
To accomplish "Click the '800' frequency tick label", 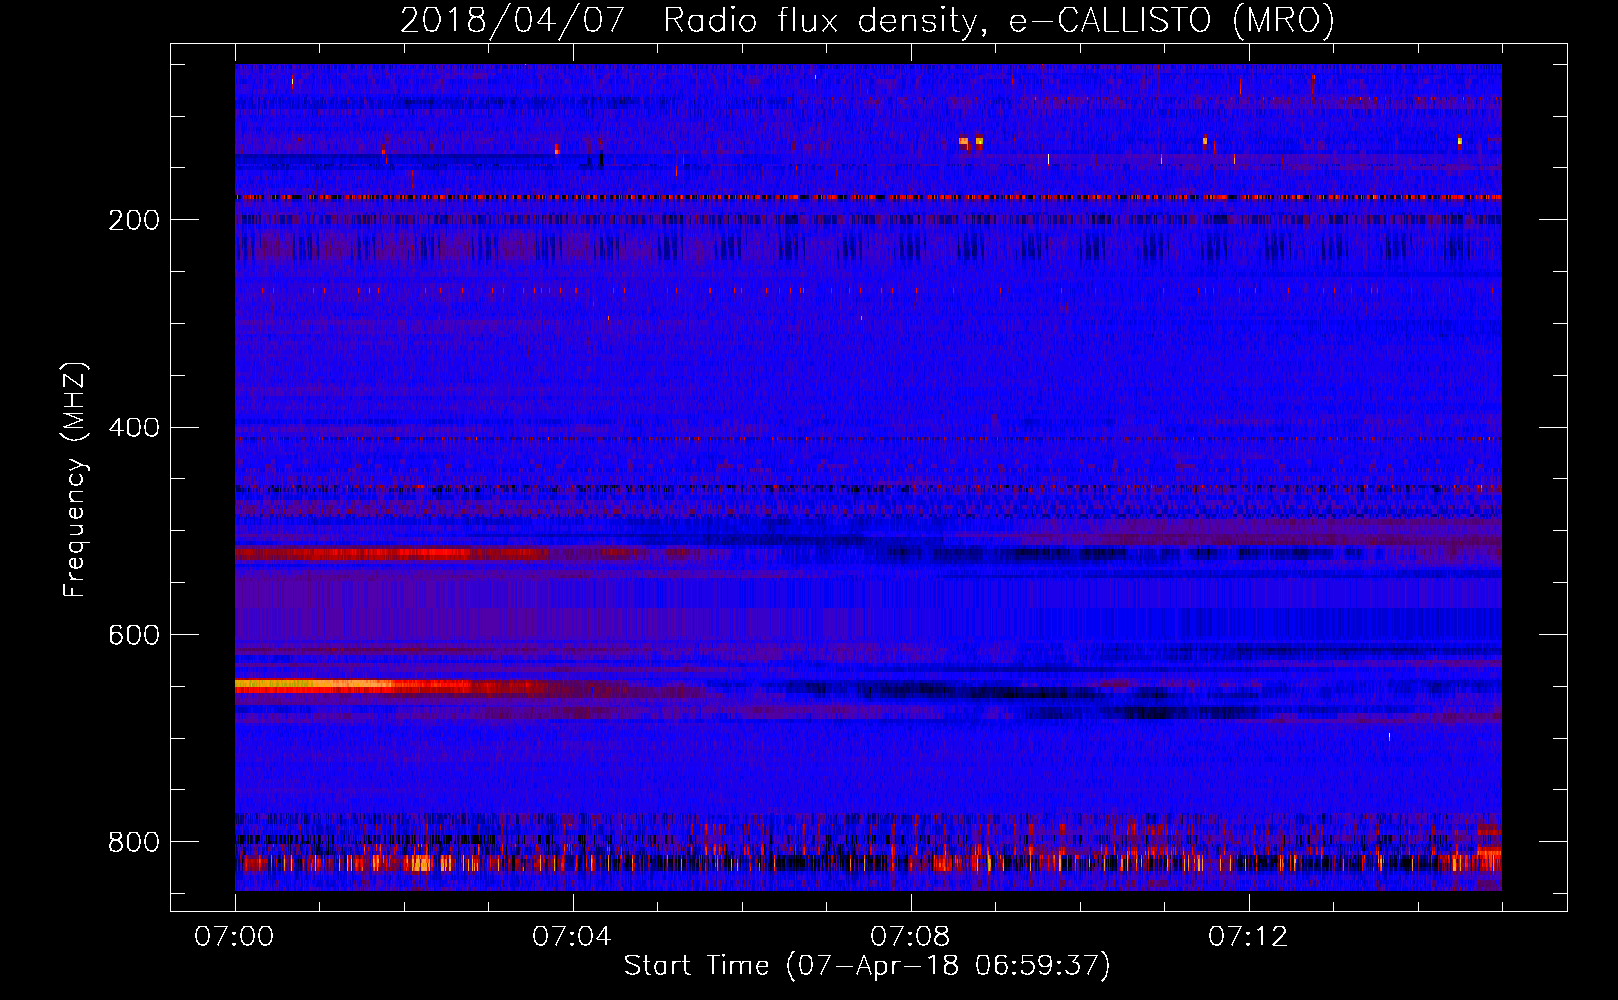I will click(134, 842).
